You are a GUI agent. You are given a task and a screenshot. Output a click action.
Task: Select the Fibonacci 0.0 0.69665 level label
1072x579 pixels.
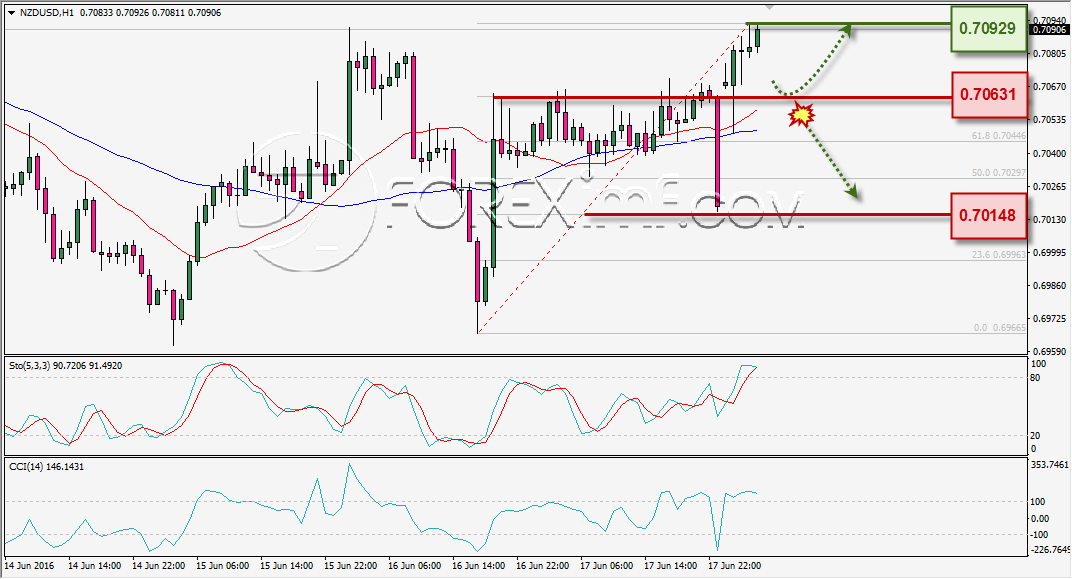tap(1000, 327)
